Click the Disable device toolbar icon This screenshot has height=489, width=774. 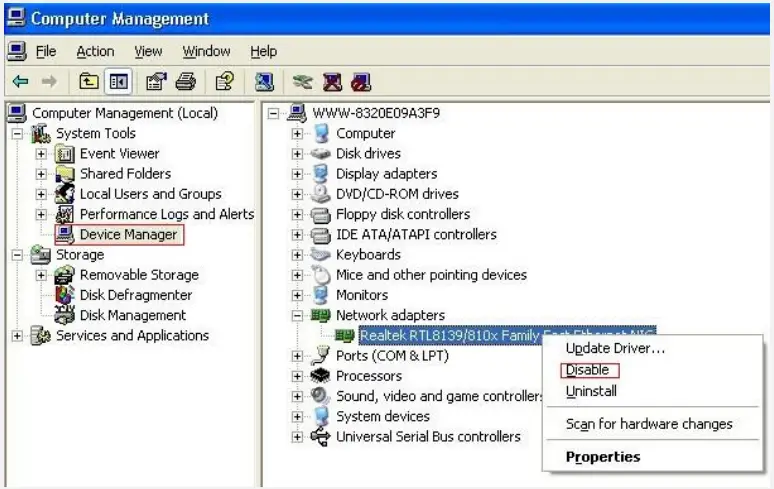(x=361, y=81)
